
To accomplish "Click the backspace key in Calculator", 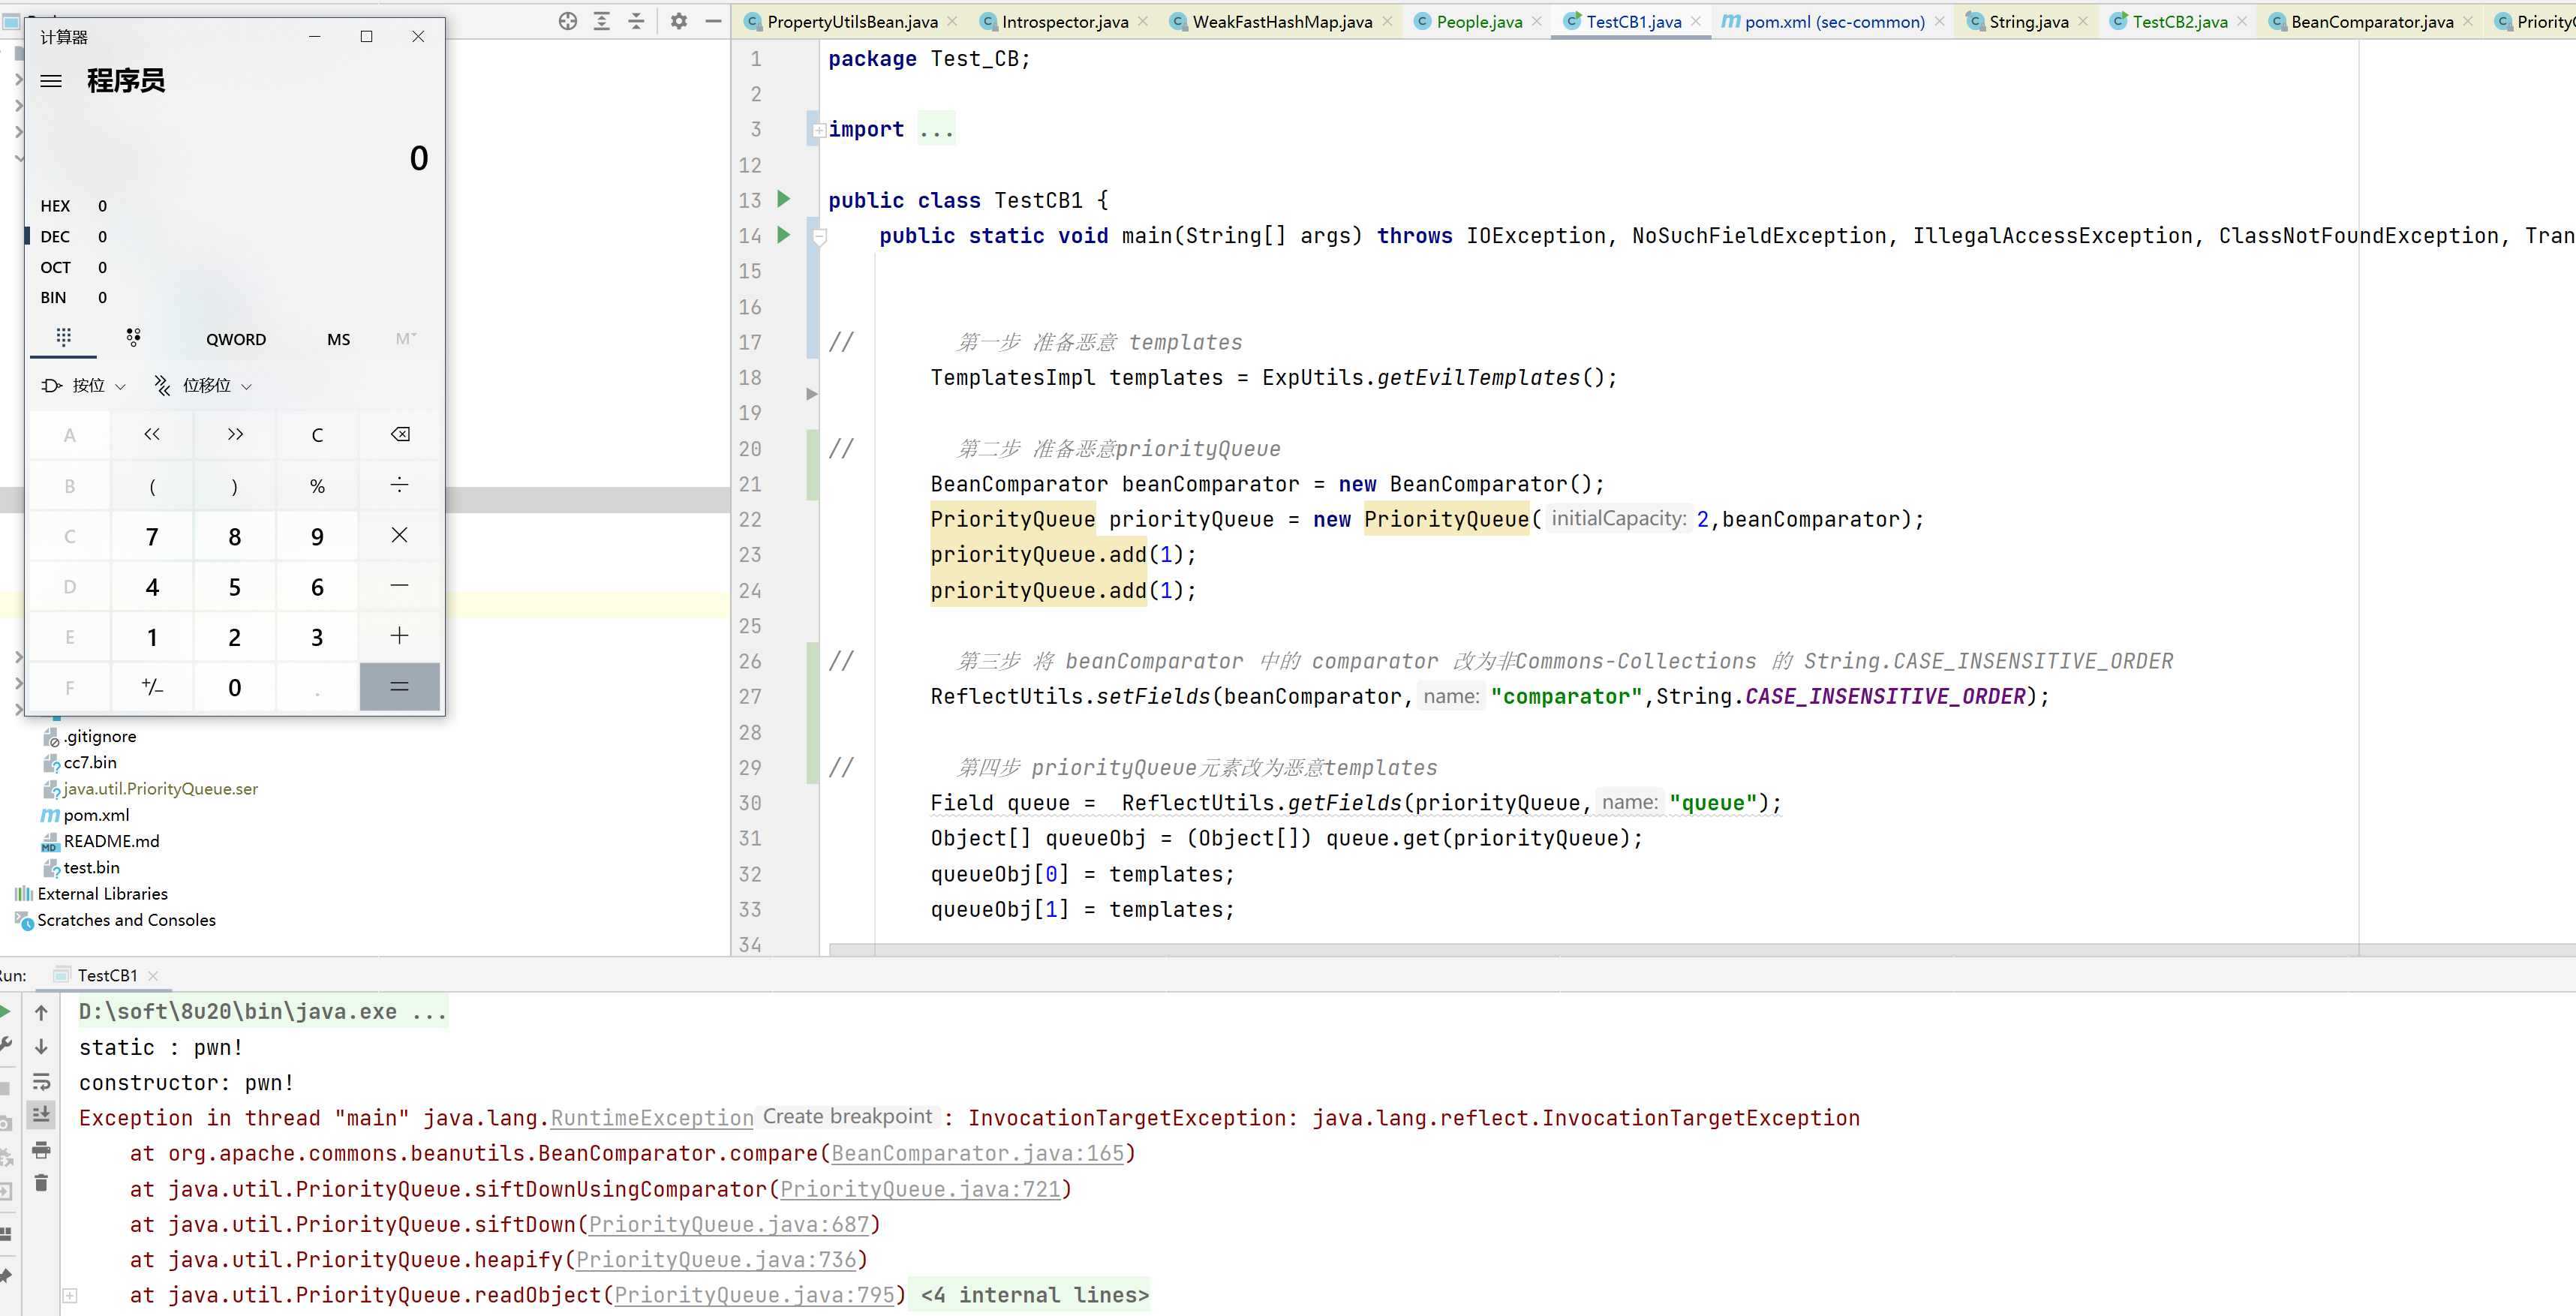I will coord(400,434).
